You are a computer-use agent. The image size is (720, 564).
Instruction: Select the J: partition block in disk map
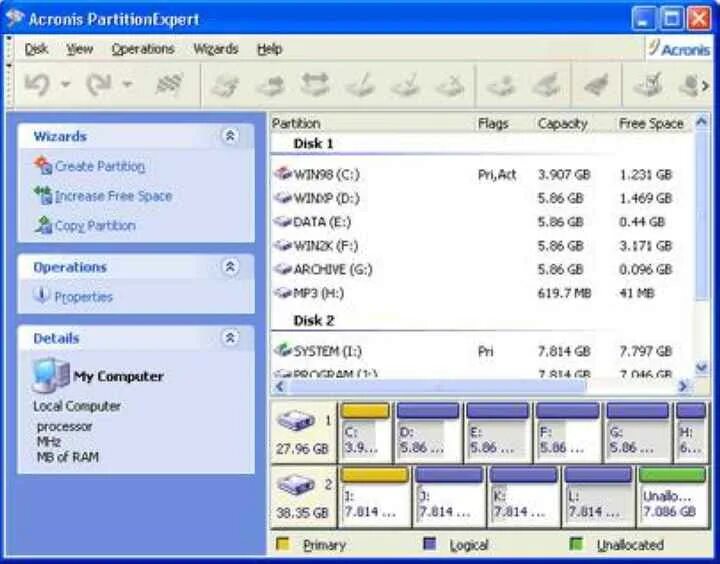point(449,496)
